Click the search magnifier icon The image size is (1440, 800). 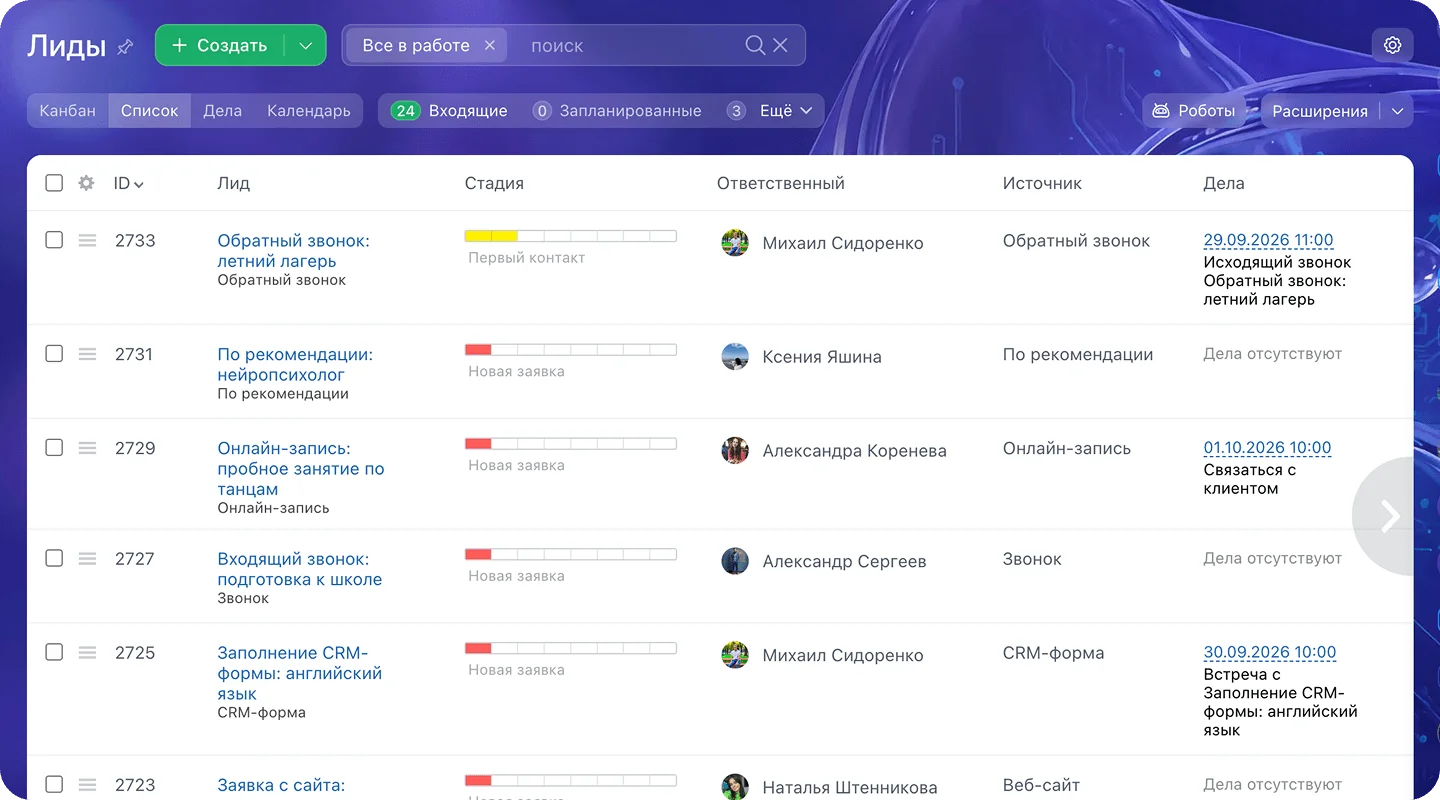[755, 45]
